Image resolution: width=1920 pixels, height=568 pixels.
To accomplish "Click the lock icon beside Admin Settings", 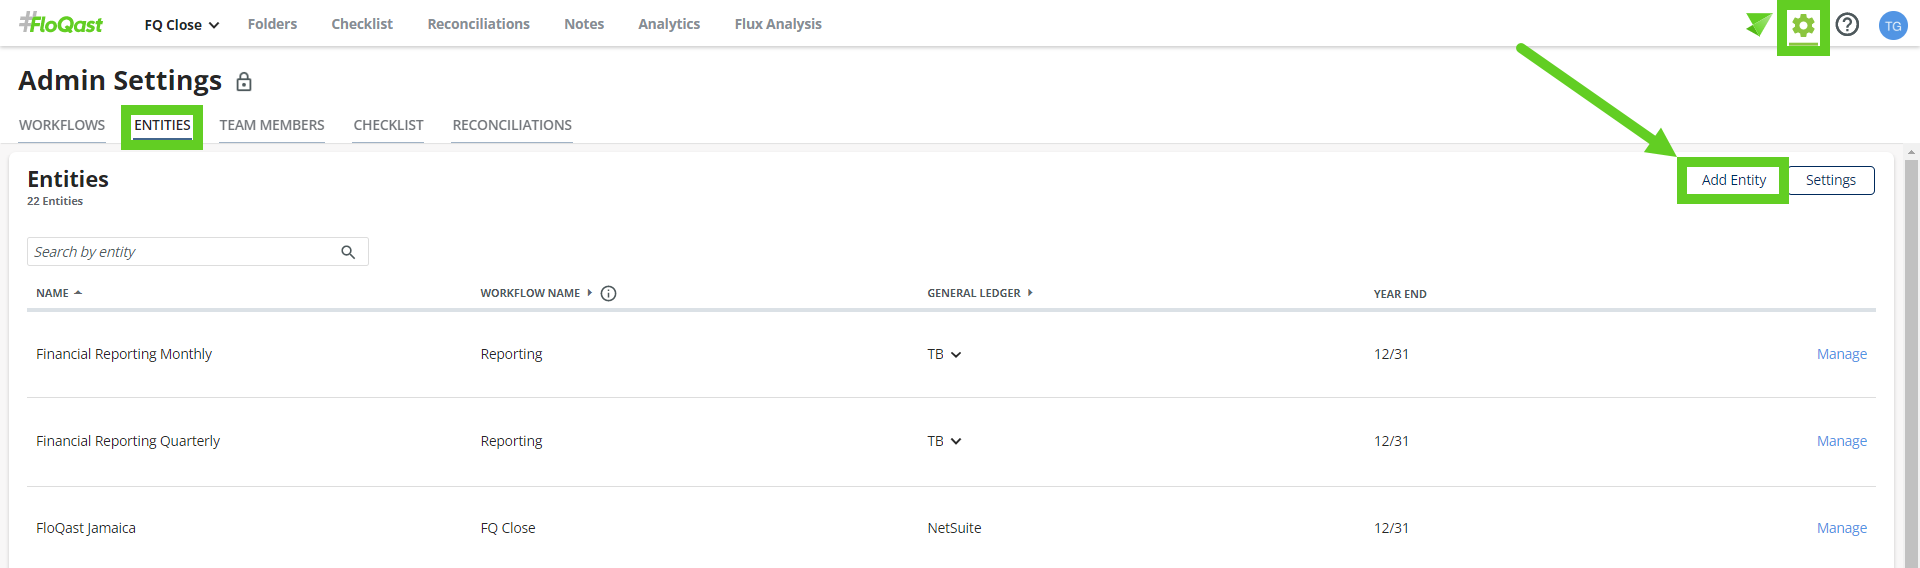I will (244, 81).
